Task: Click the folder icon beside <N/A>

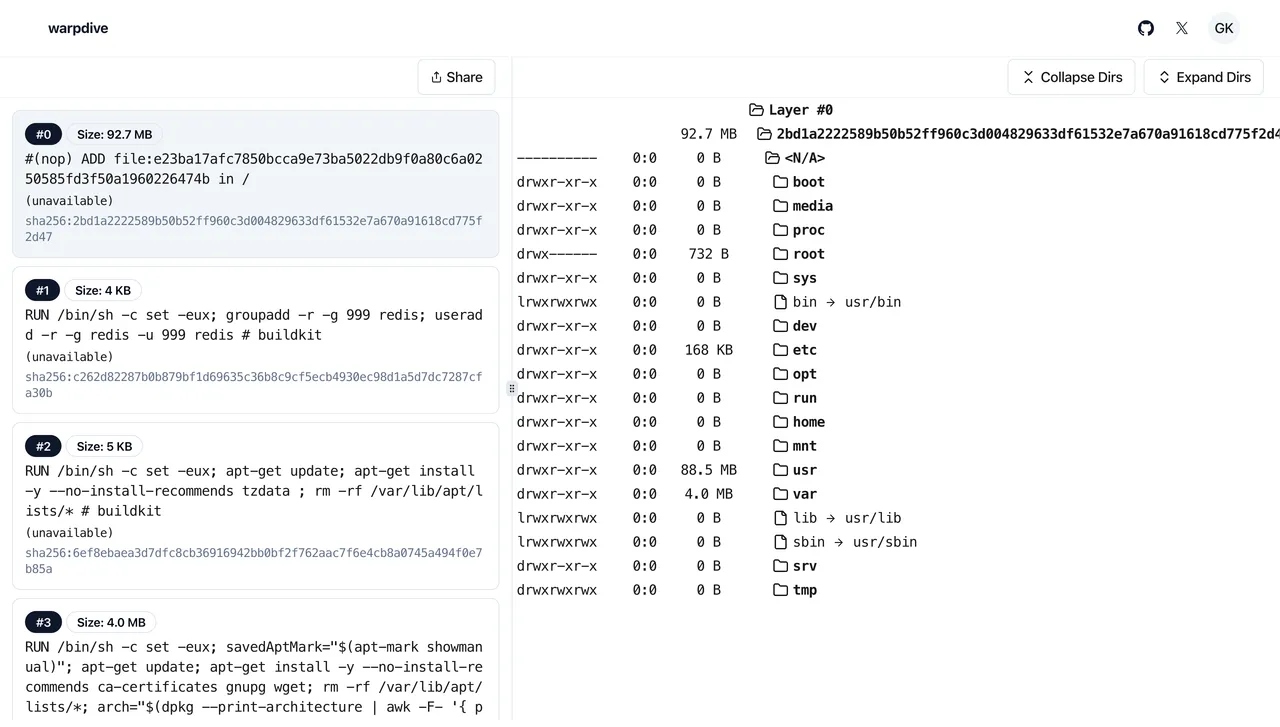Action: (x=772, y=157)
